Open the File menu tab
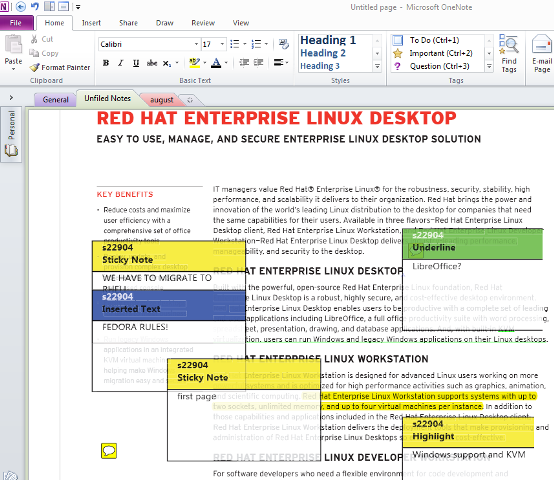 point(17,23)
